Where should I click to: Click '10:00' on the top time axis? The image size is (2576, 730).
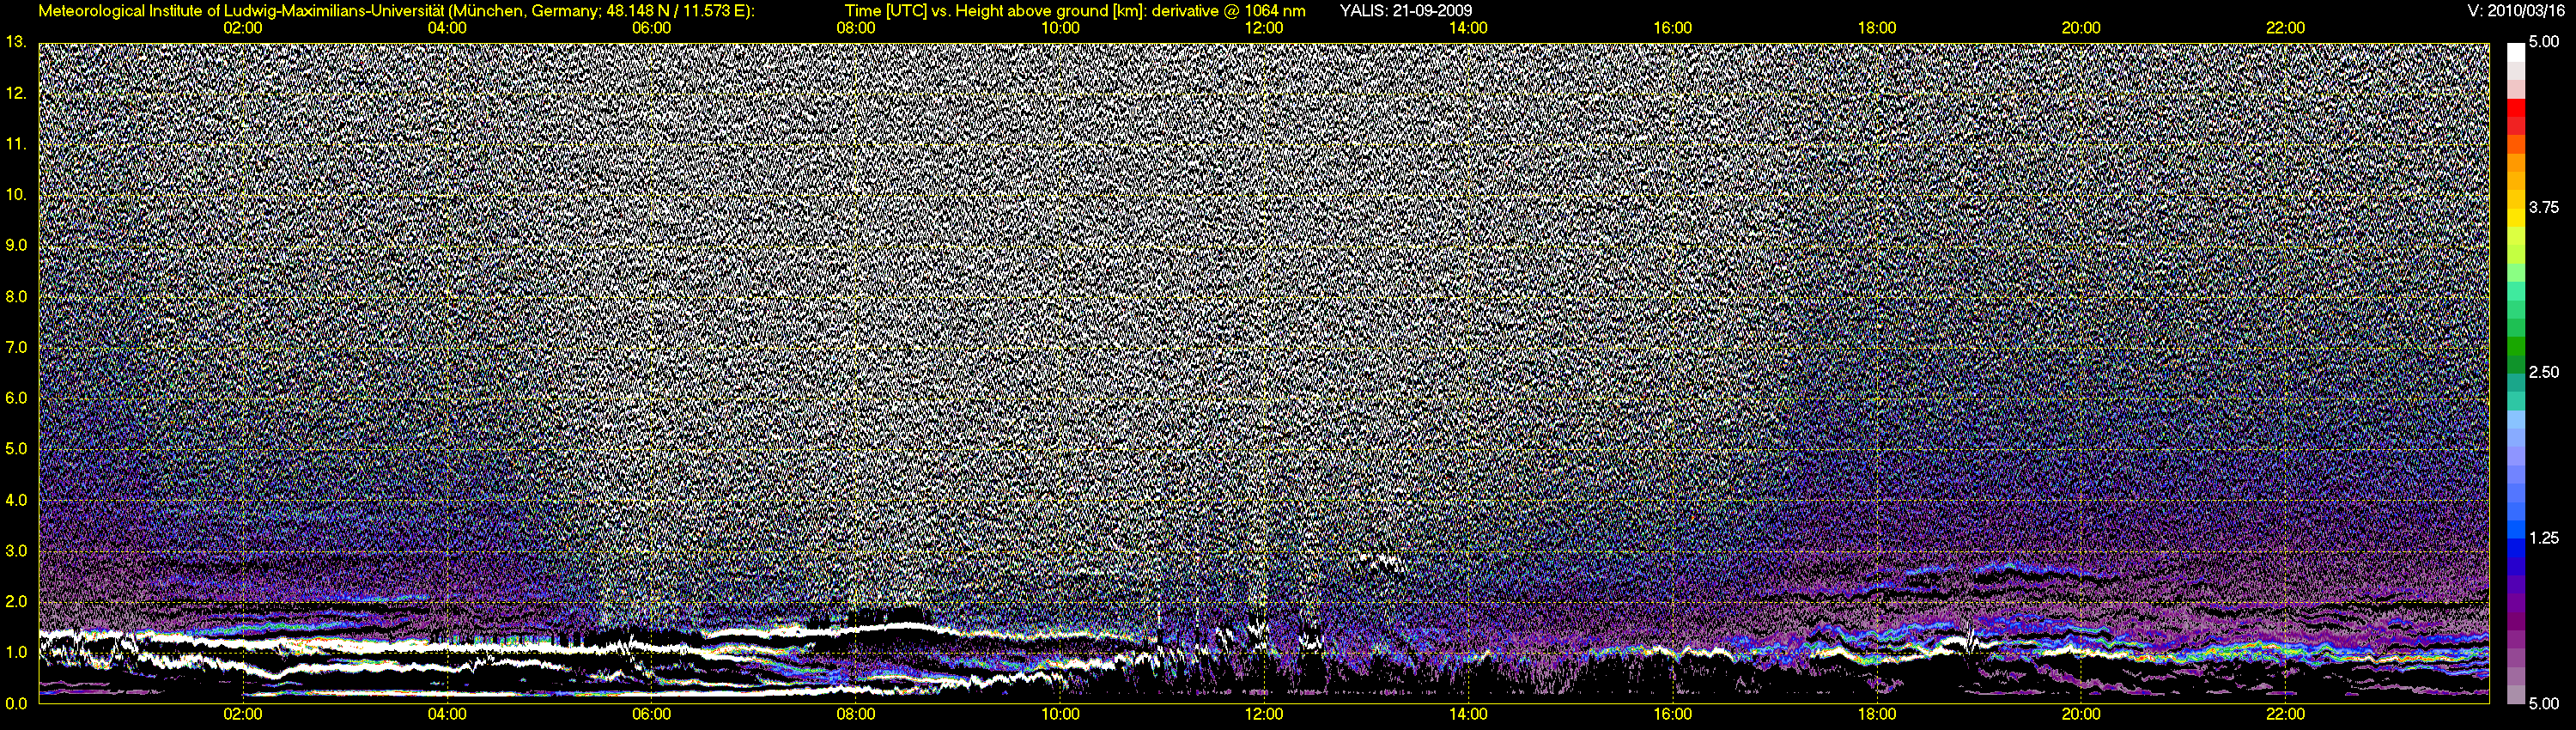[x=1060, y=28]
